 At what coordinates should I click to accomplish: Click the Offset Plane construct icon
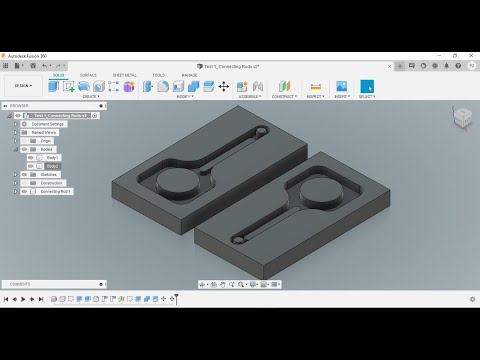tap(284, 86)
